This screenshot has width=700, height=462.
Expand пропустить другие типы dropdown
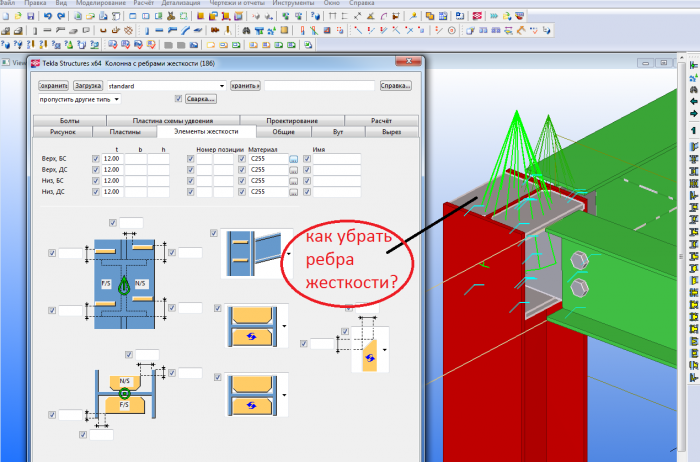tap(79, 99)
